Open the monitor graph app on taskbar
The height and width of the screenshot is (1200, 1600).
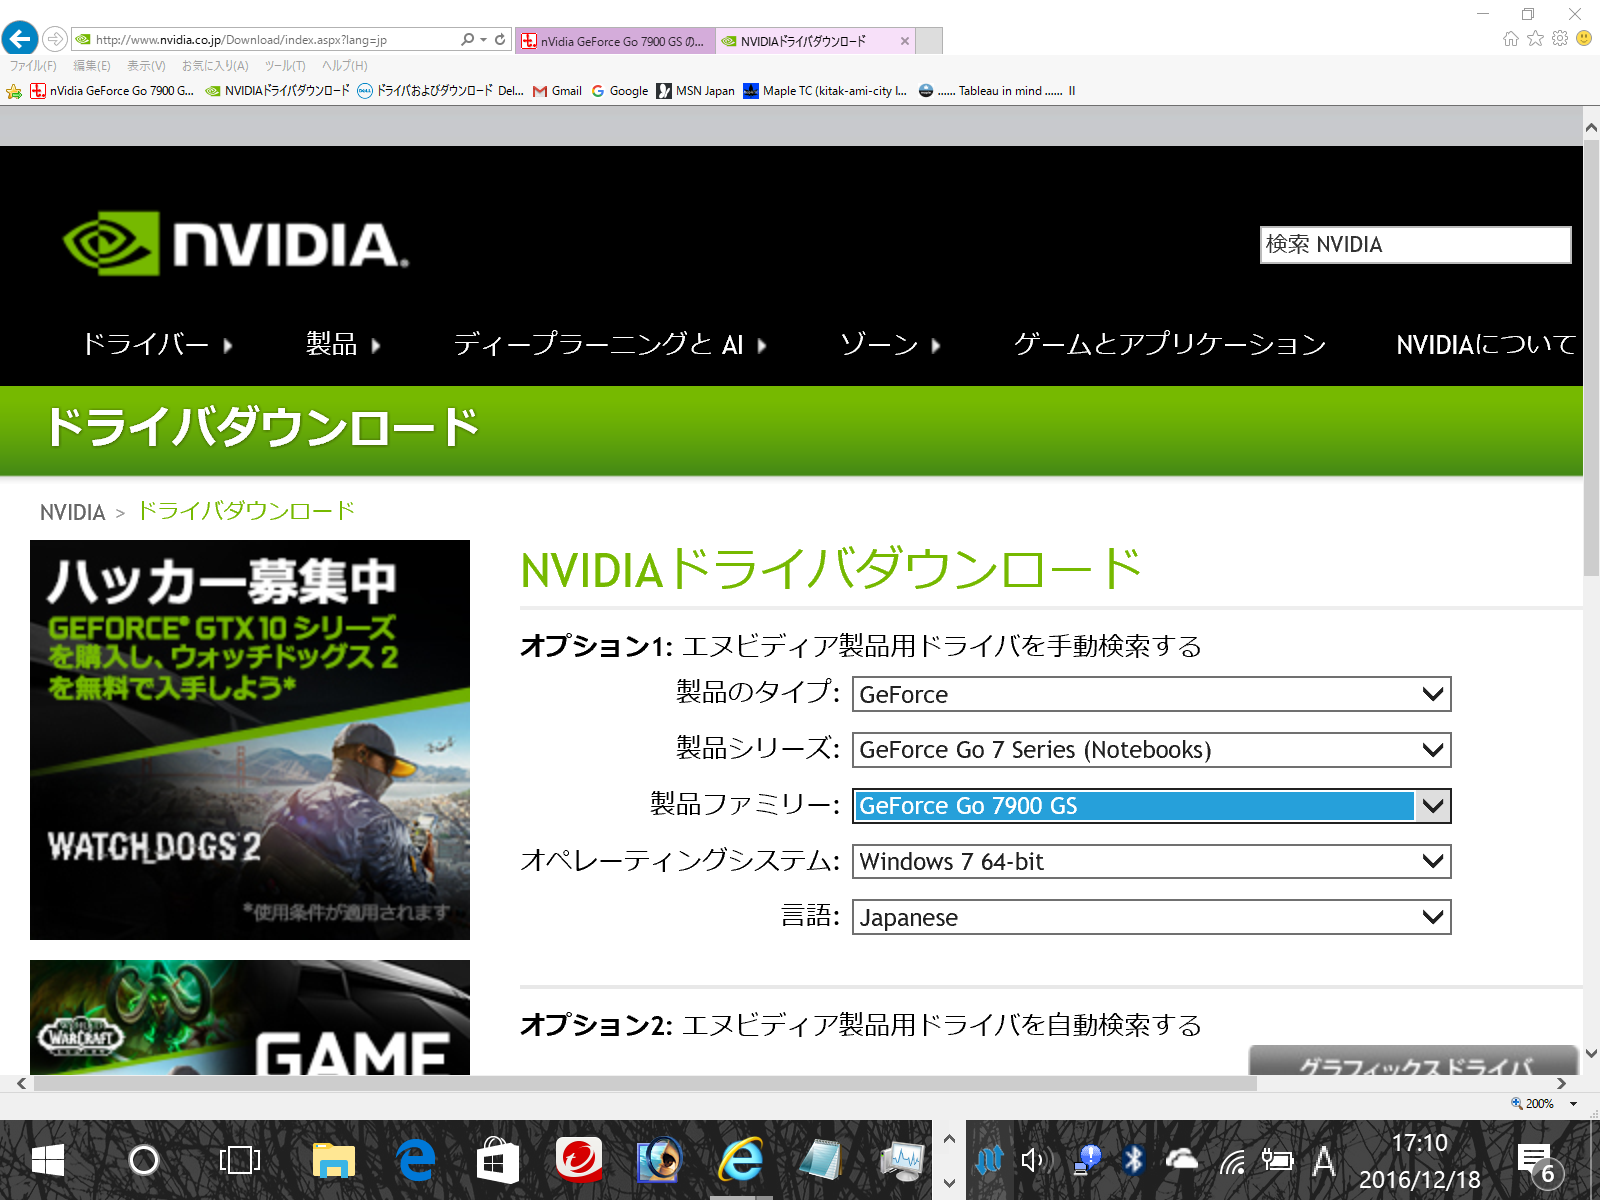(x=903, y=1160)
